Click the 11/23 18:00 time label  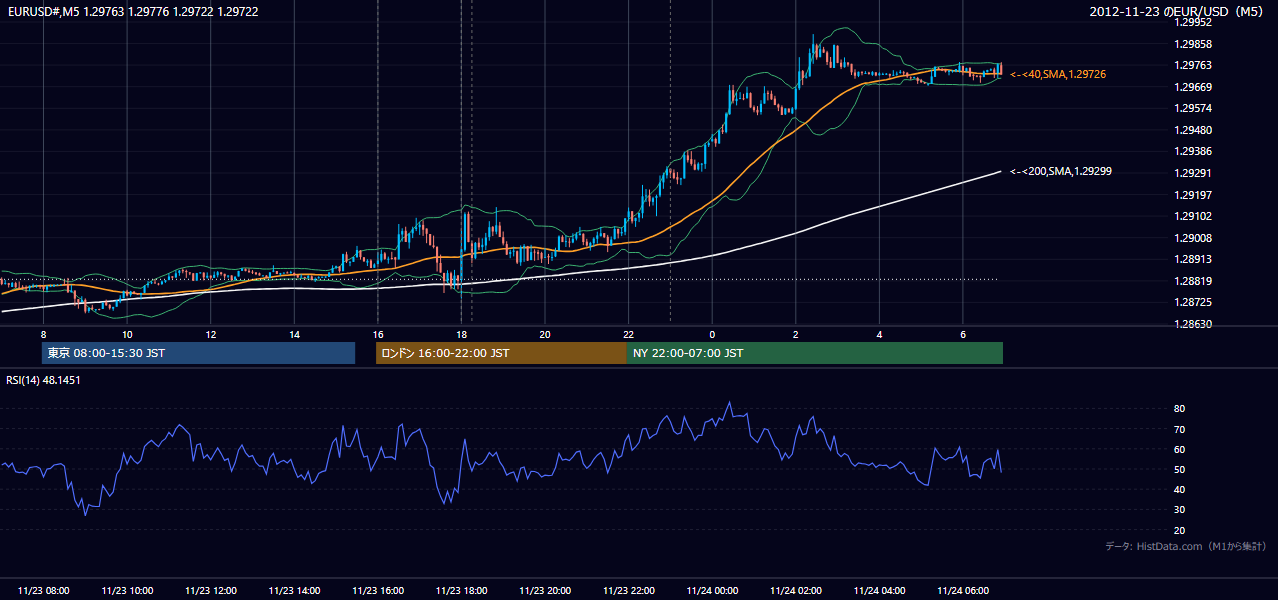pyautogui.click(x=461, y=590)
